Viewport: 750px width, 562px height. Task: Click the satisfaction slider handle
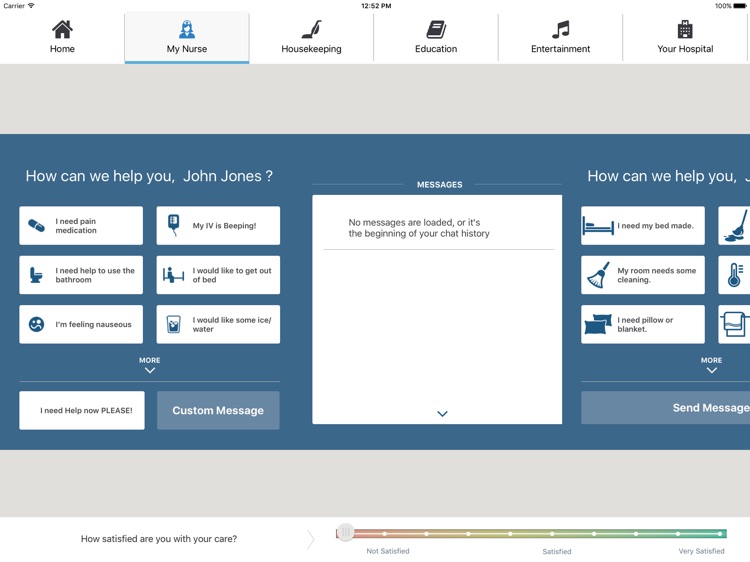(345, 532)
